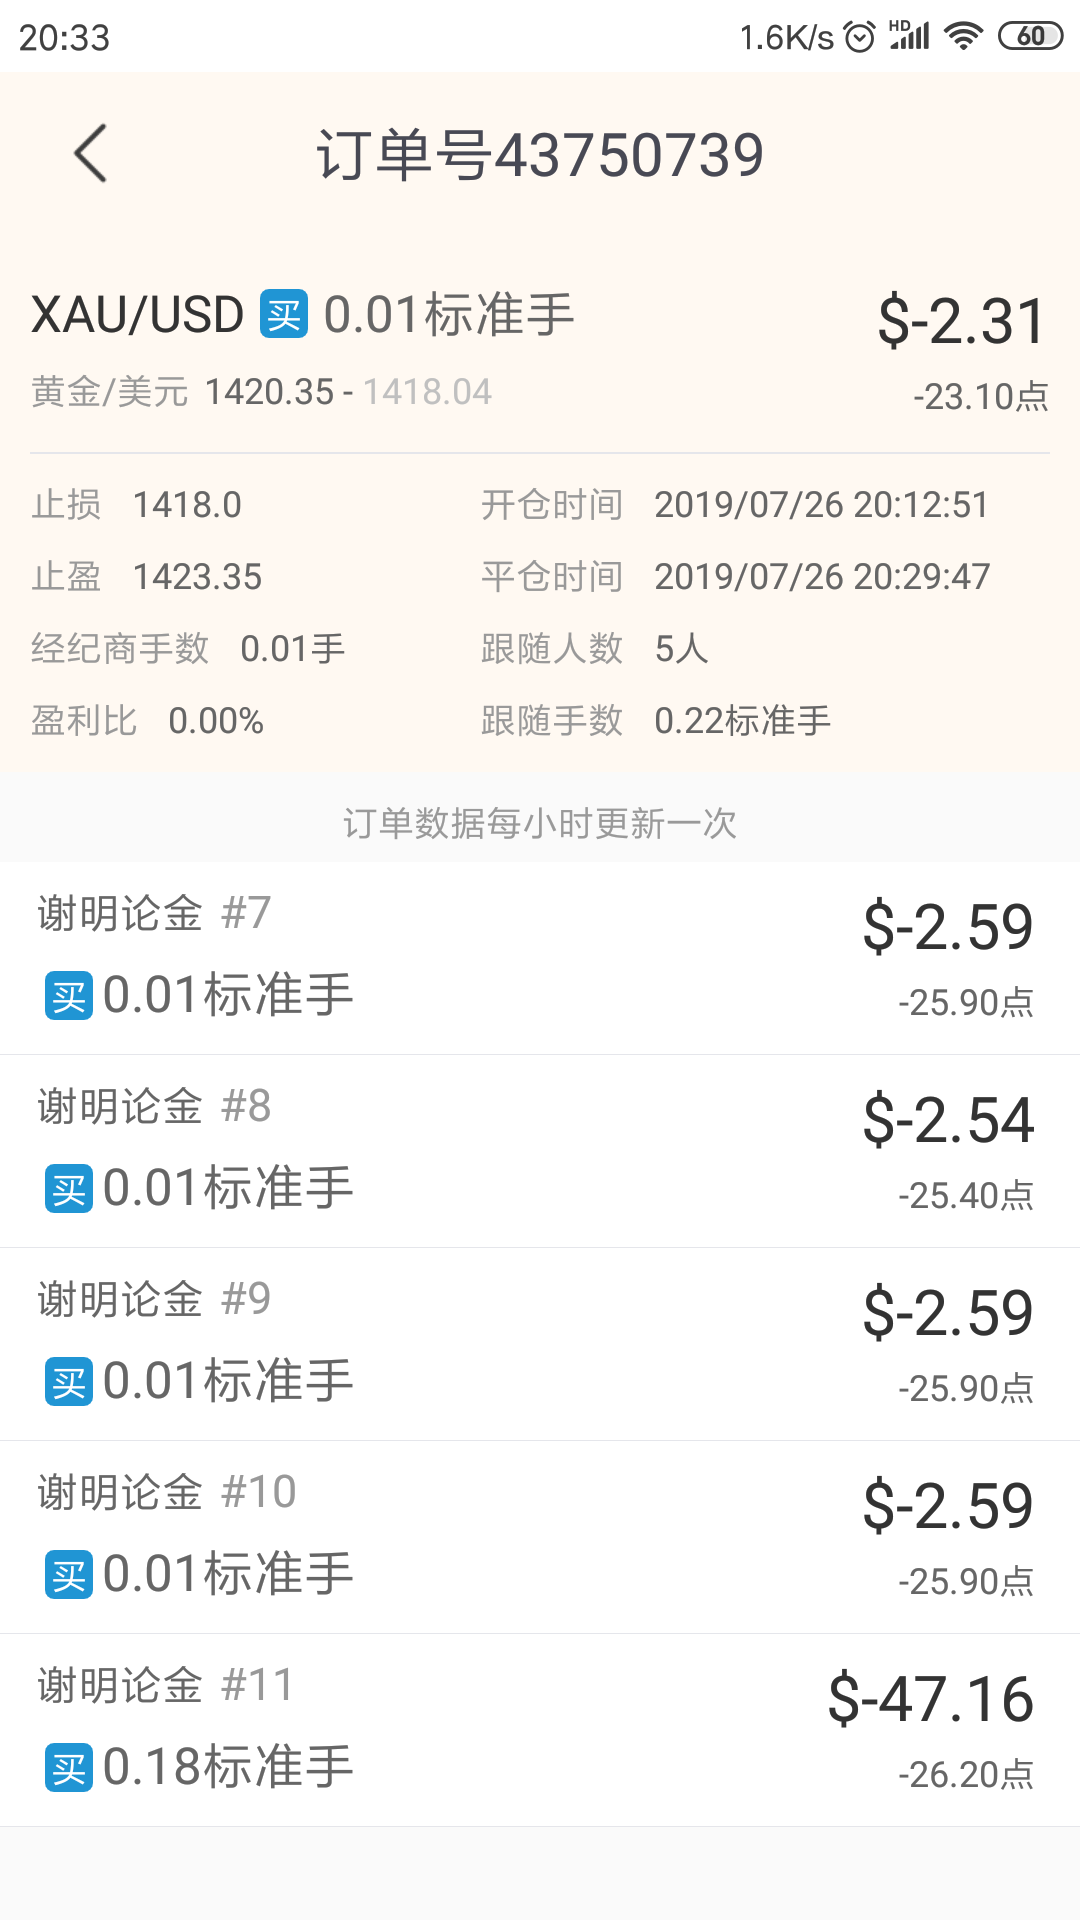Open follower 谢明论金 #8 order
Image resolution: width=1080 pixels, height=1920 pixels.
[x=540, y=1151]
